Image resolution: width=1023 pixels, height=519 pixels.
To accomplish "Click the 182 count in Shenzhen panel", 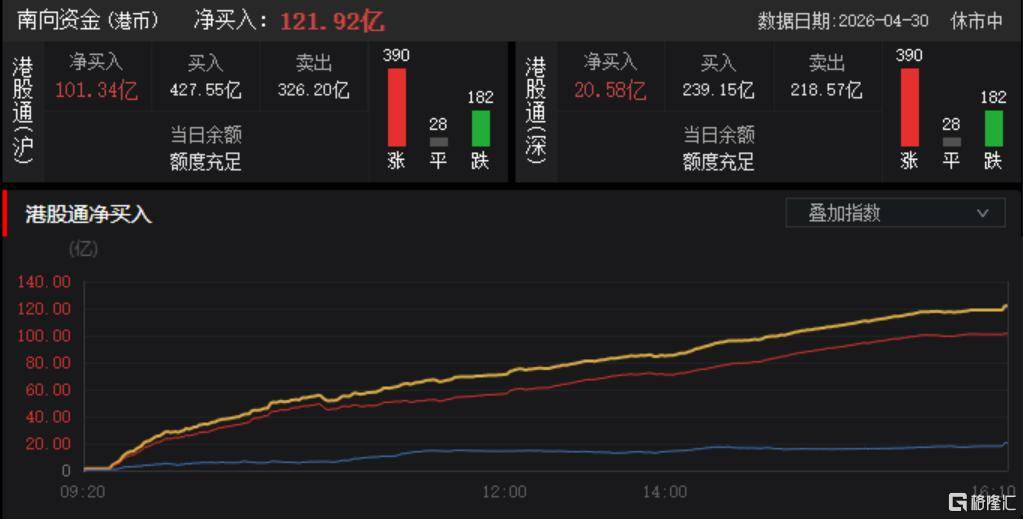I will tap(994, 97).
